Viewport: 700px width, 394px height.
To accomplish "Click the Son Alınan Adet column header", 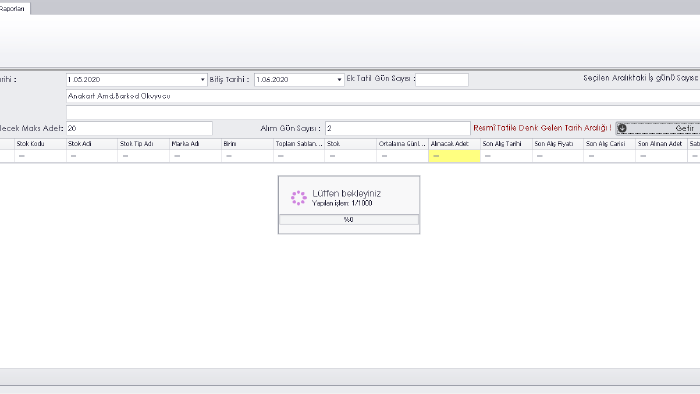I will click(662, 144).
